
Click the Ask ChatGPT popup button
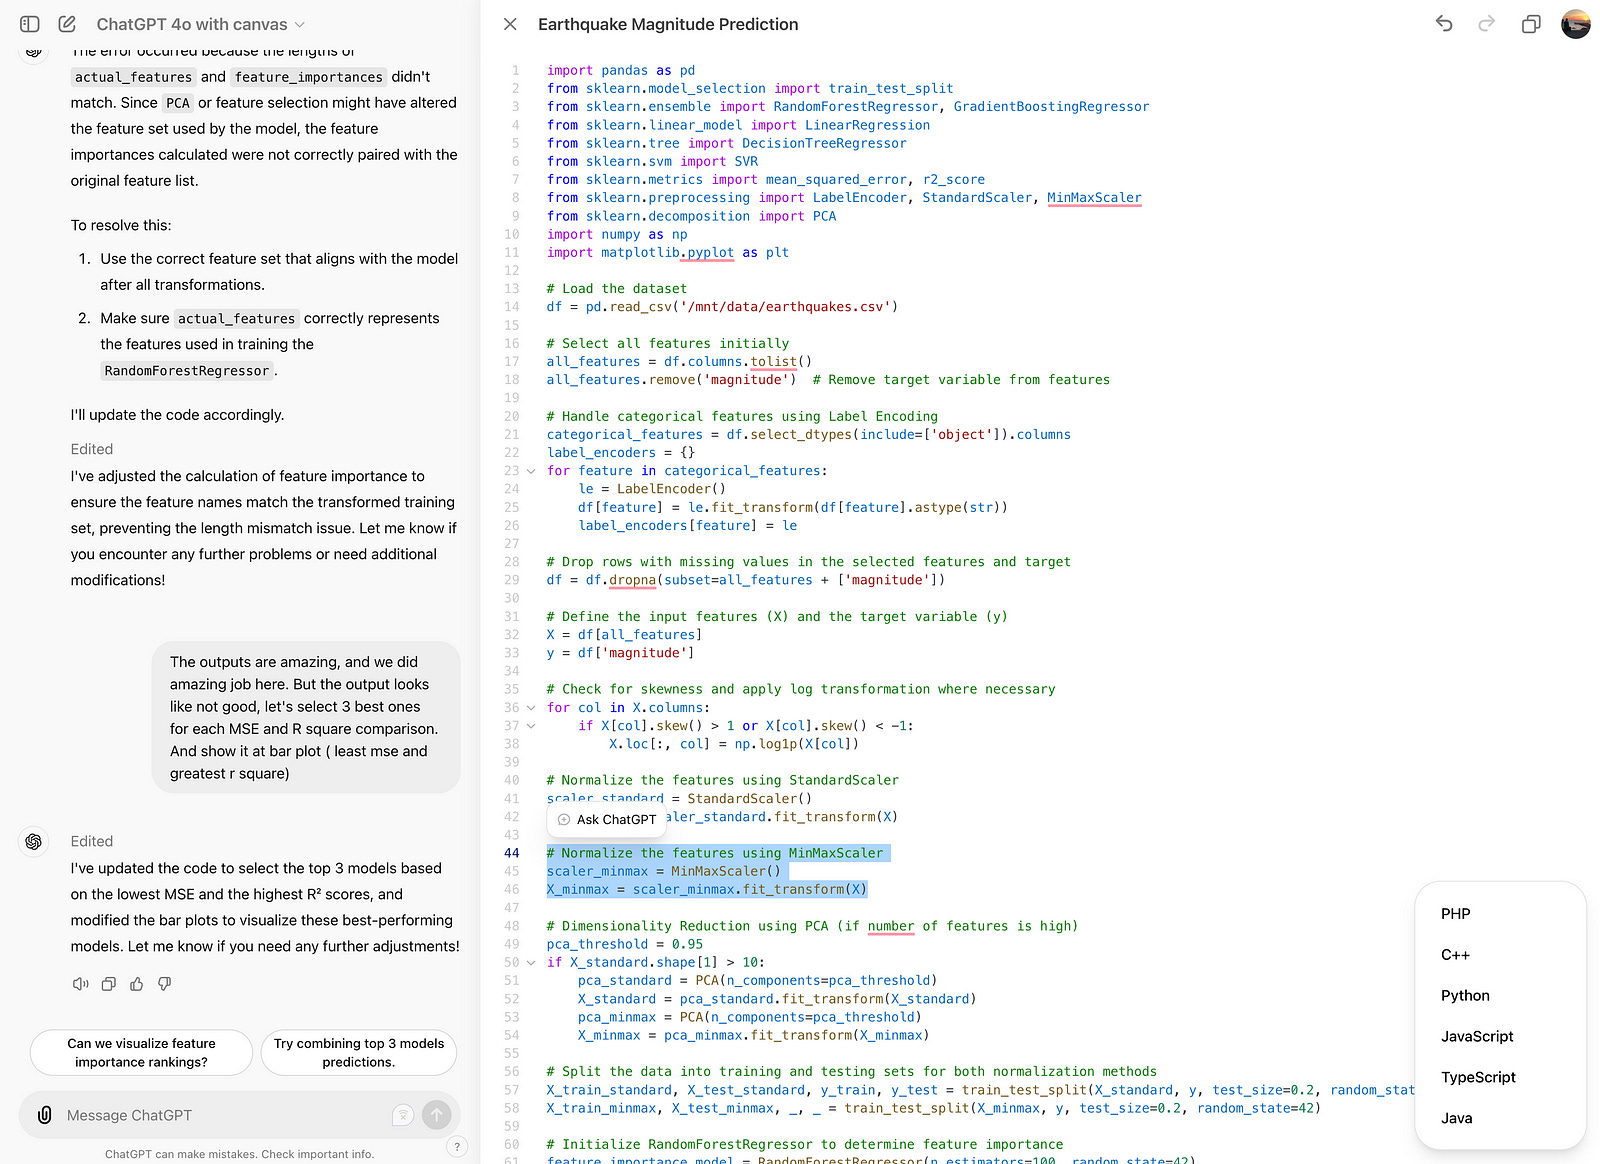point(607,819)
